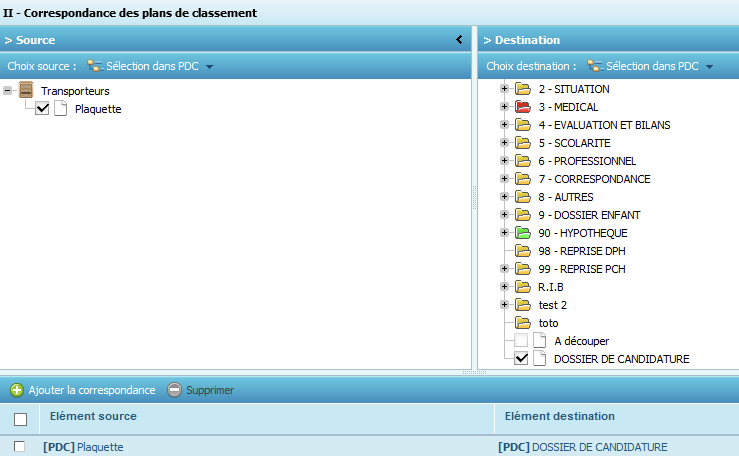Click the Plaquette link in the source column
Screen dimensions: 739x462
100,447
